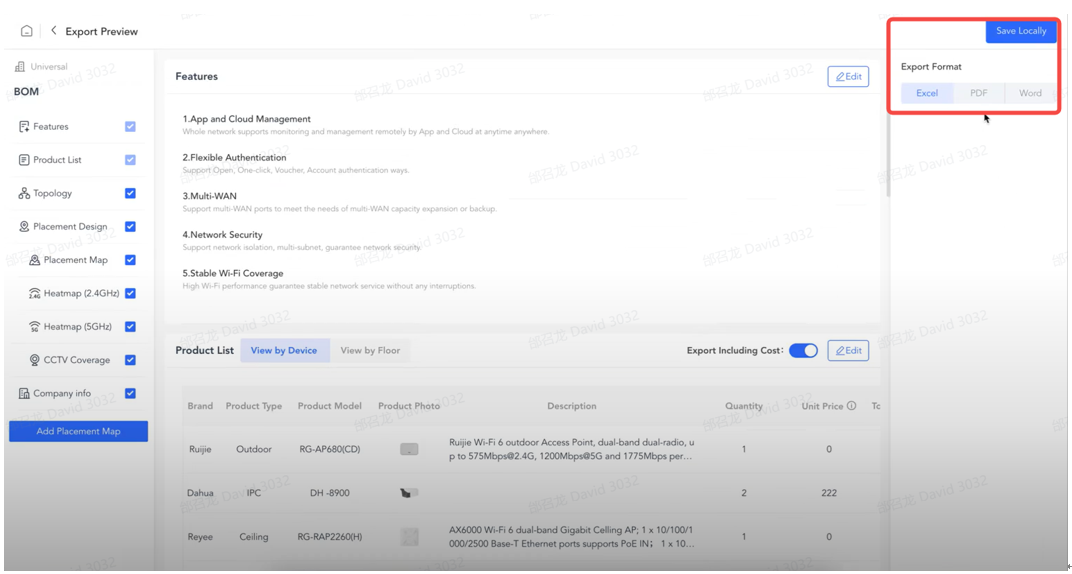Click the back arrow beside Export Preview

tap(53, 31)
